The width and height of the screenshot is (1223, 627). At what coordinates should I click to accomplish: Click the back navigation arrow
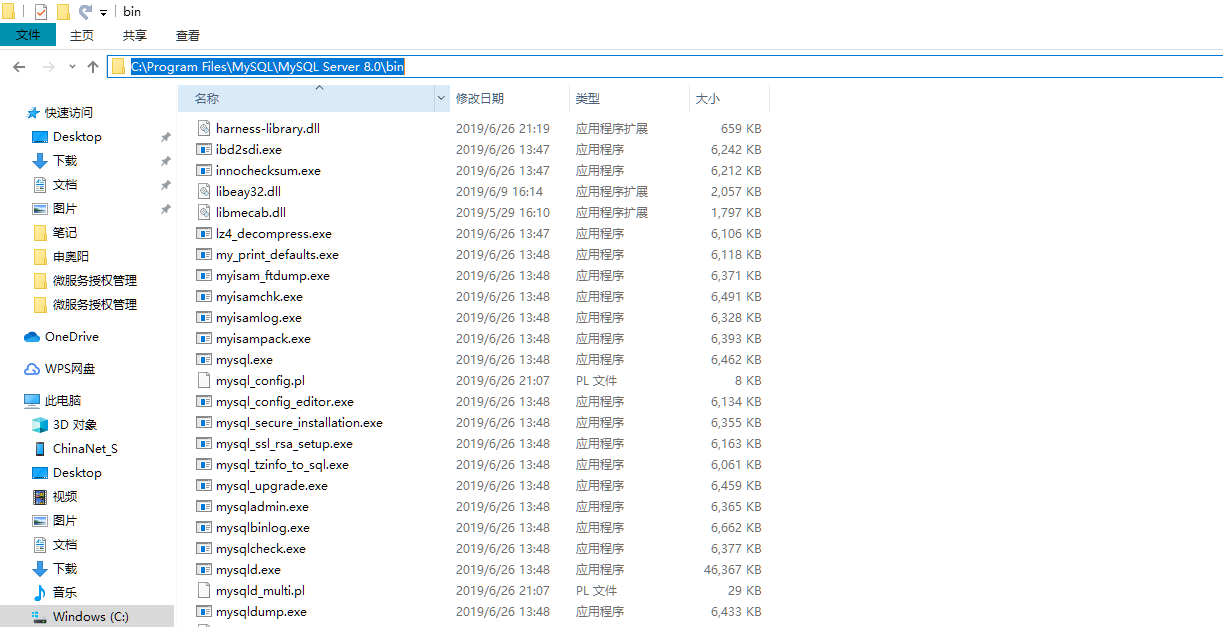[x=18, y=66]
